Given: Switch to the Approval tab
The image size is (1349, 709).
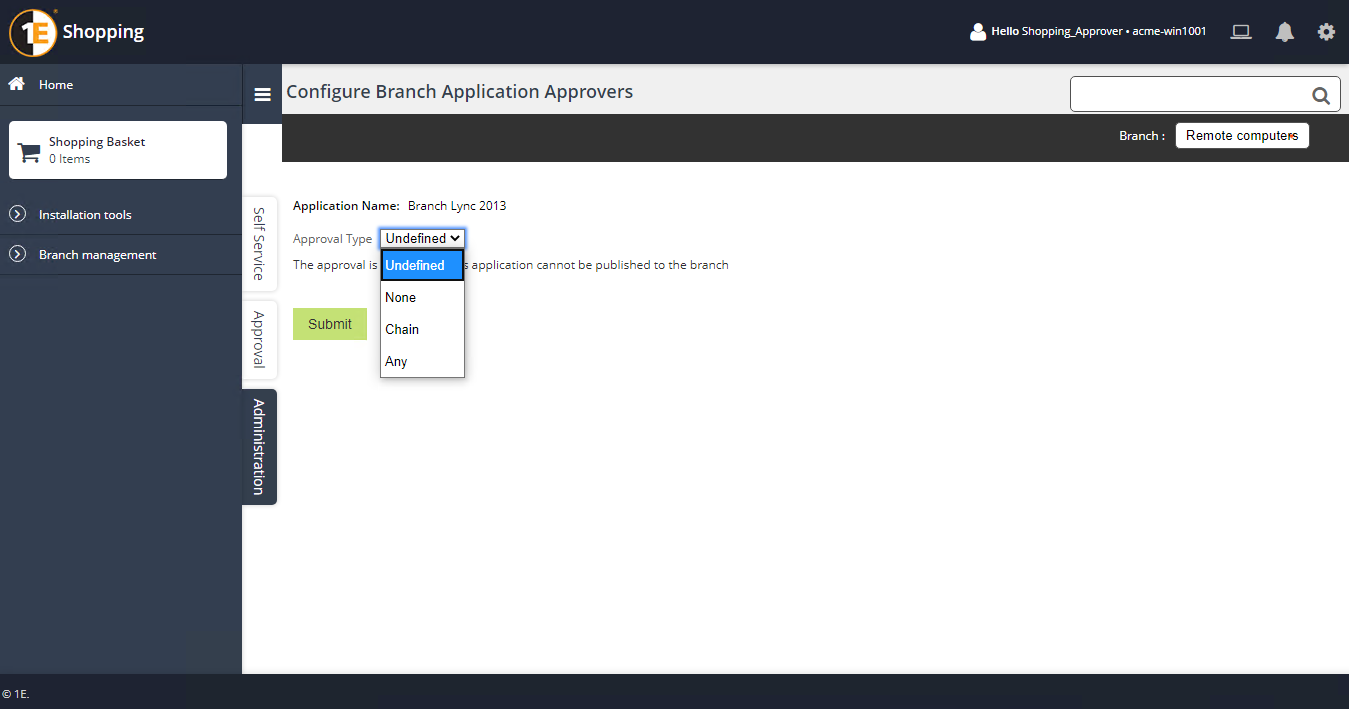Looking at the screenshot, I should (259, 339).
